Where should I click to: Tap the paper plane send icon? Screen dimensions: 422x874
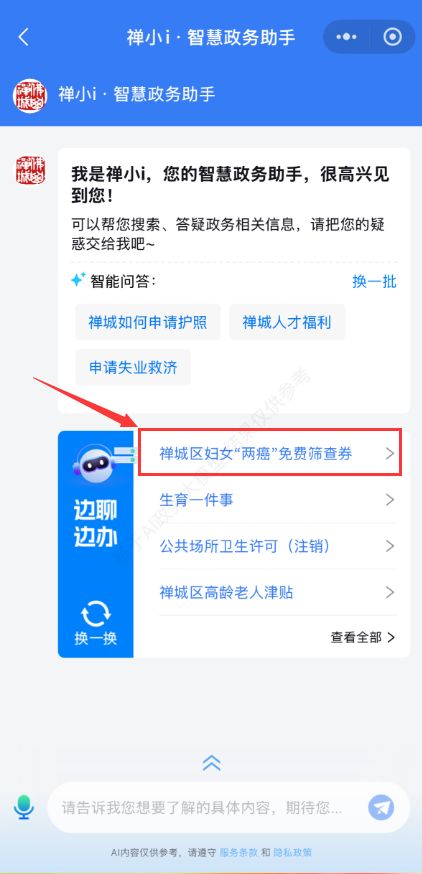coord(381,807)
